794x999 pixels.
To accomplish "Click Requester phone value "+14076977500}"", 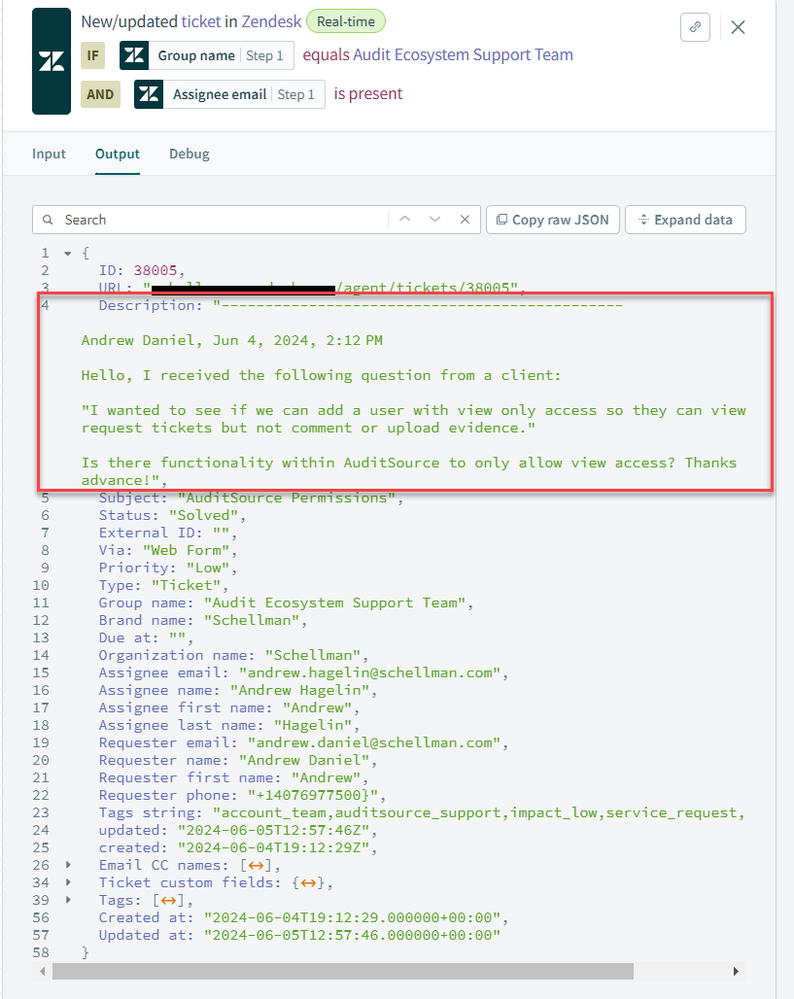I will click(x=312, y=795).
